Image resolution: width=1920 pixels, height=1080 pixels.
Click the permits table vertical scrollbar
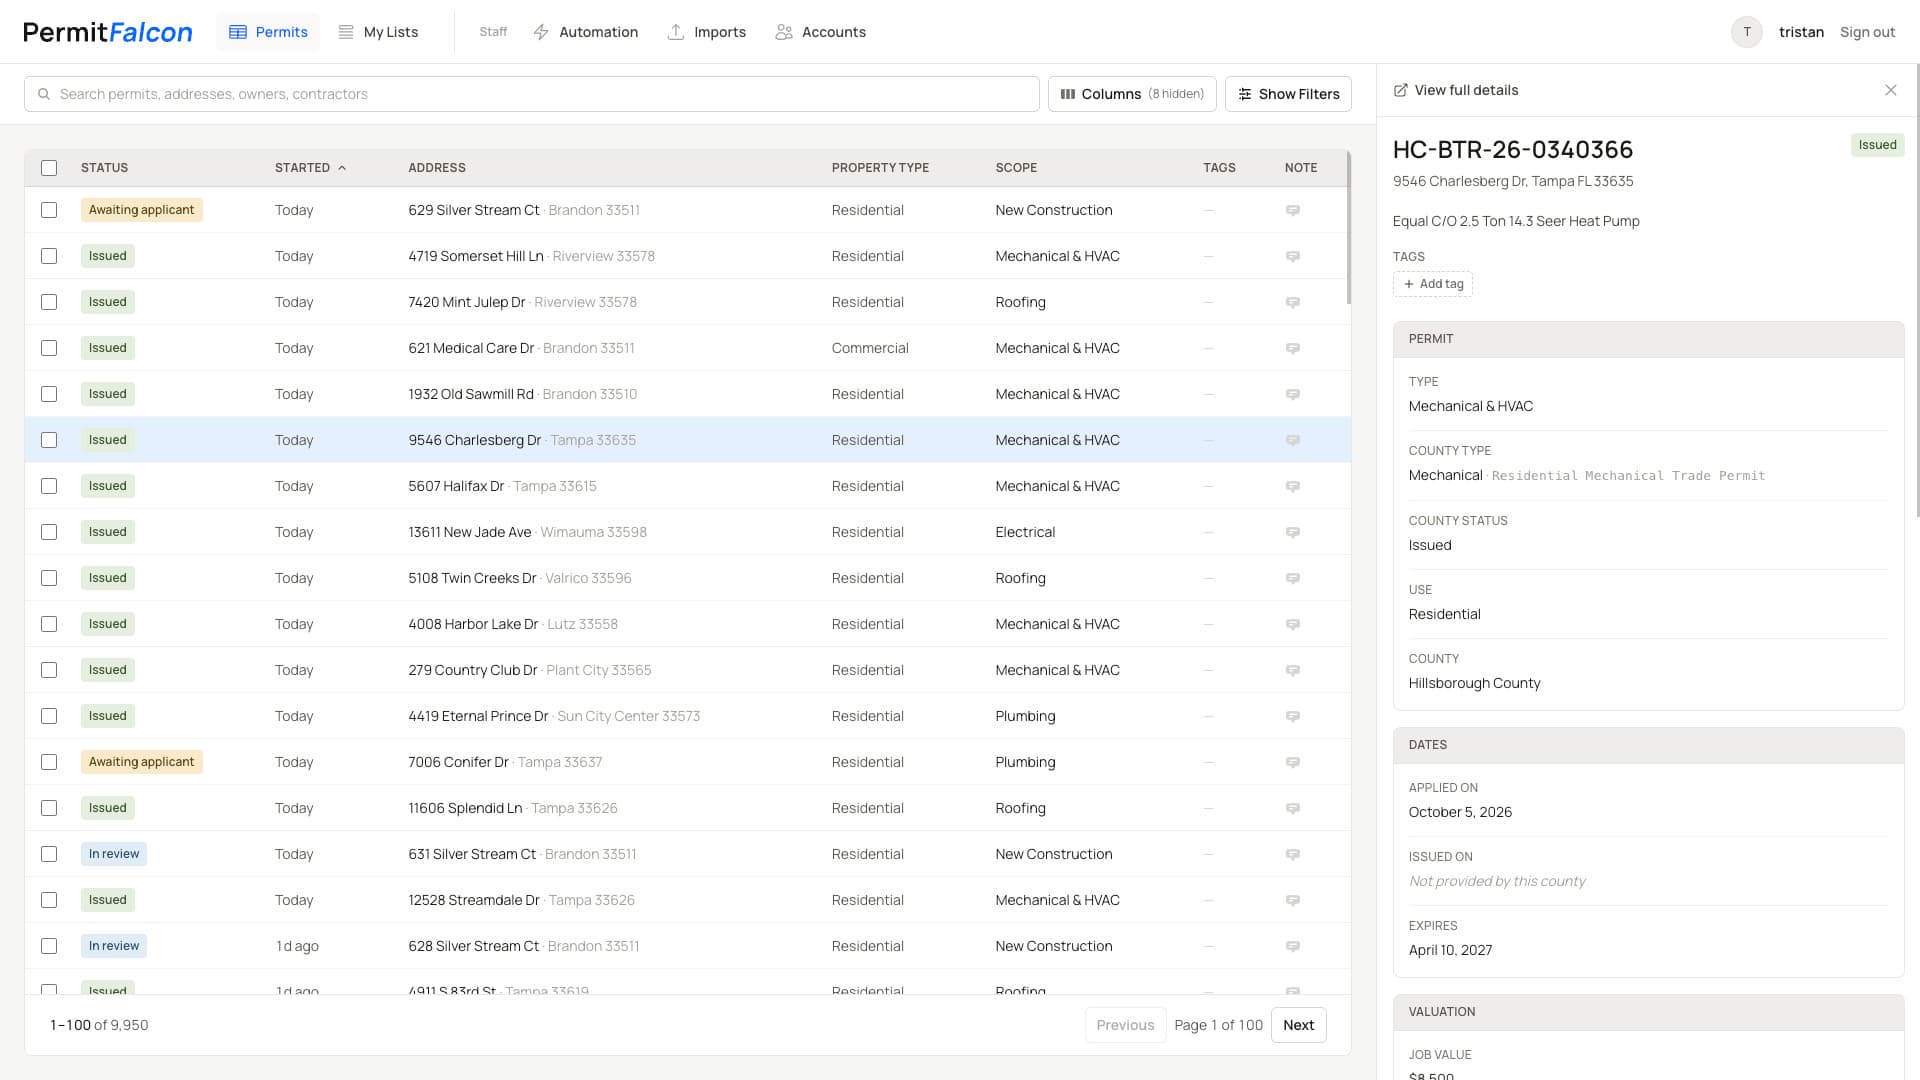1348,228
